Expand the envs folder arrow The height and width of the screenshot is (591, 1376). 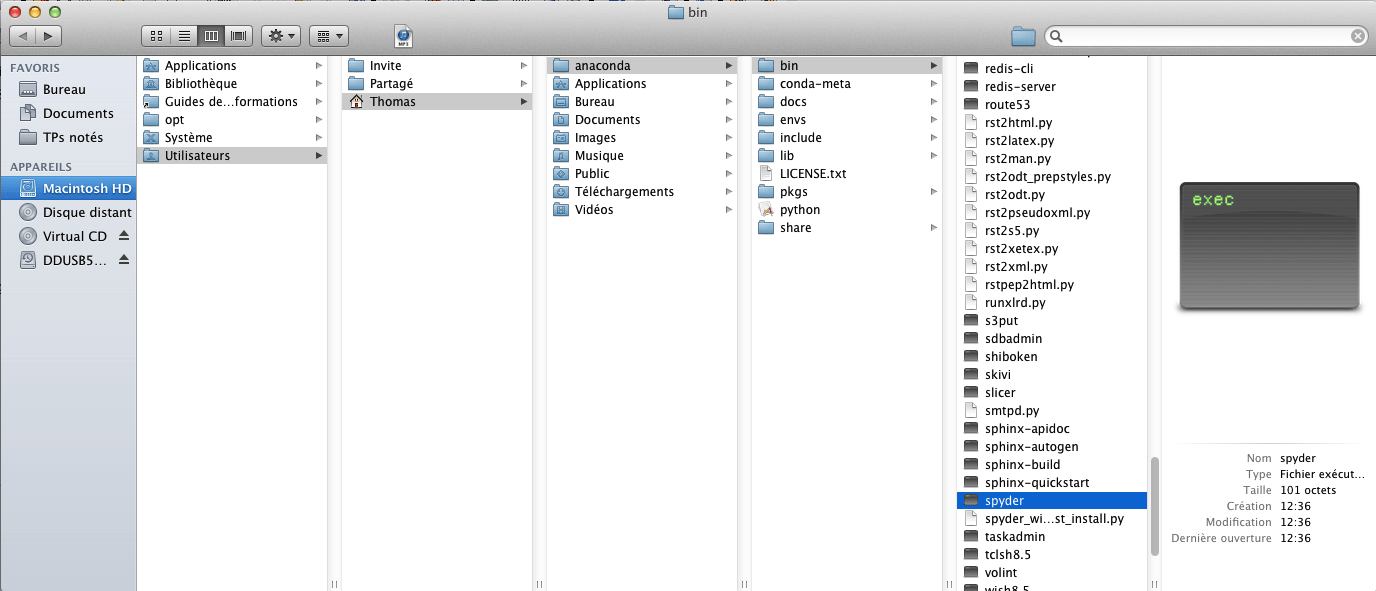[x=934, y=120]
